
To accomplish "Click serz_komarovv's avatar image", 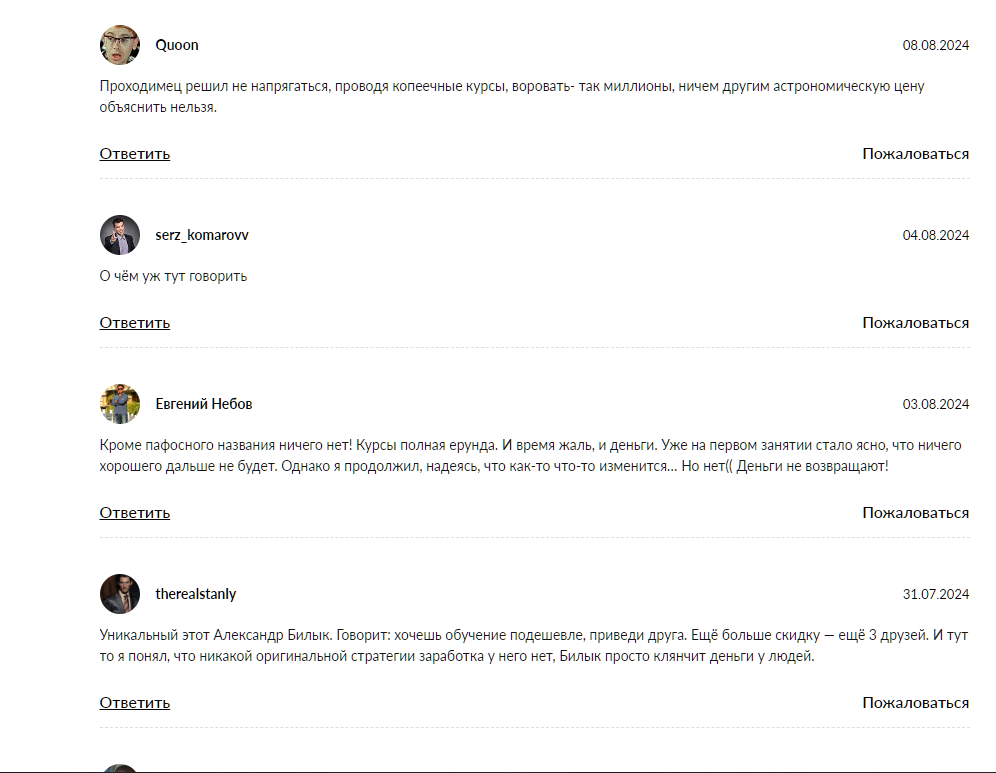I will click(x=120, y=235).
